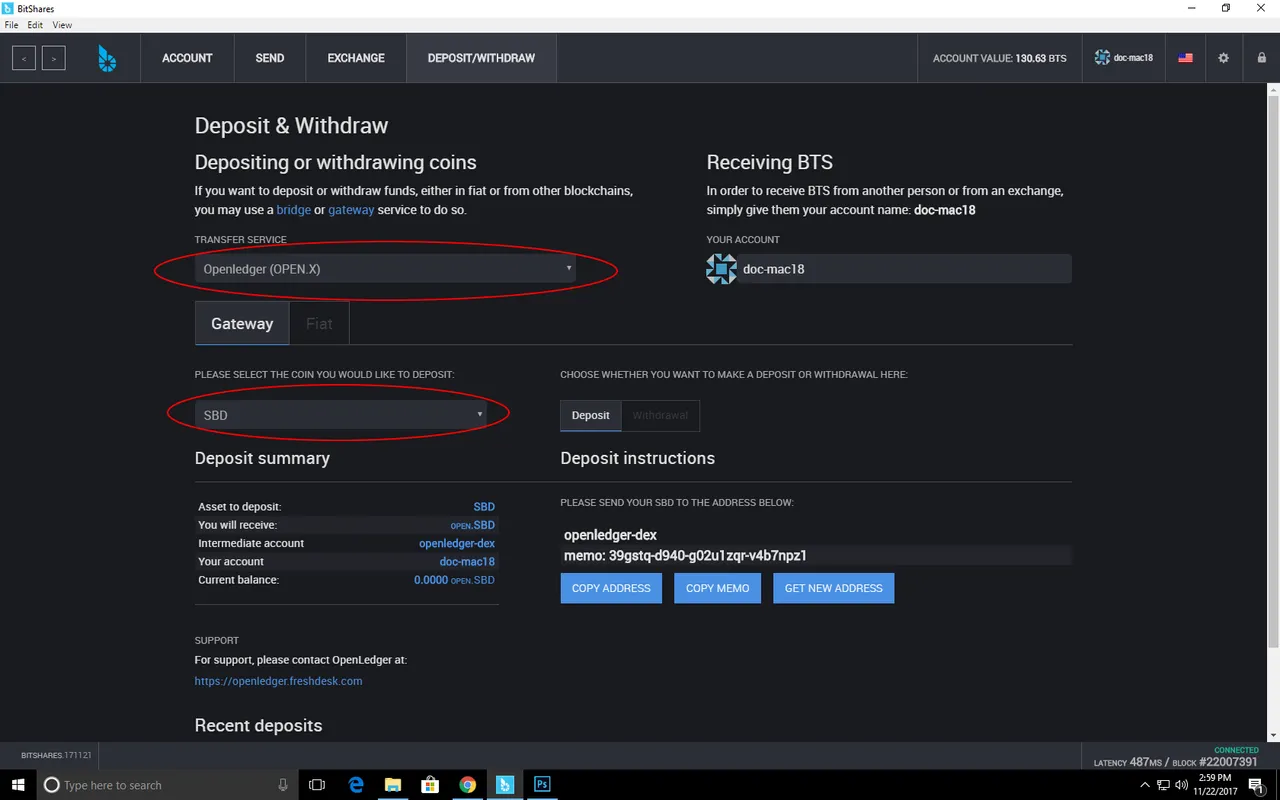
Task: Click the 0.0000 OPEN.SBD current balance
Action: (454, 580)
